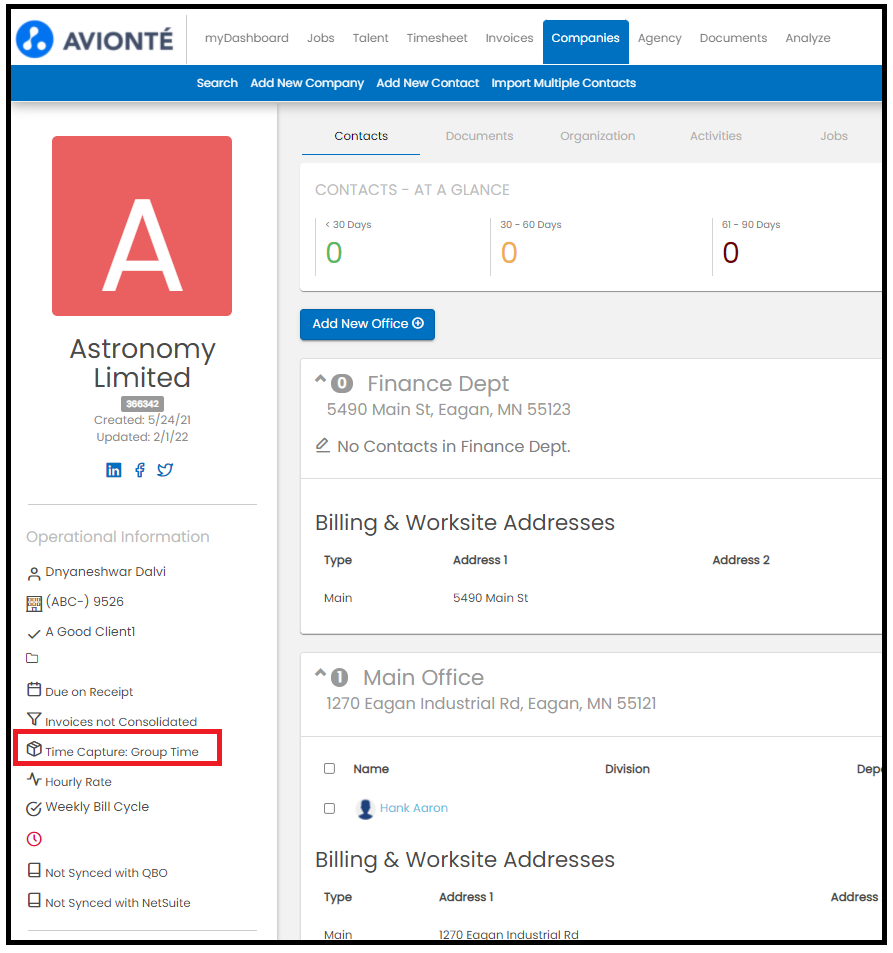
Task: Tick the select-all checkbox beside Name header
Action: tap(329, 769)
